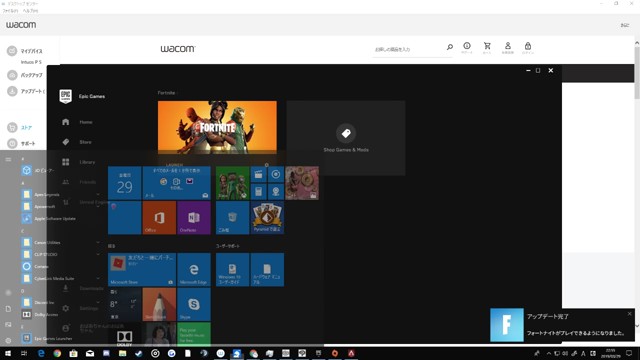Open Documents icon in Start menu rail
This screenshot has height=360, width=640.
[x=8, y=309]
